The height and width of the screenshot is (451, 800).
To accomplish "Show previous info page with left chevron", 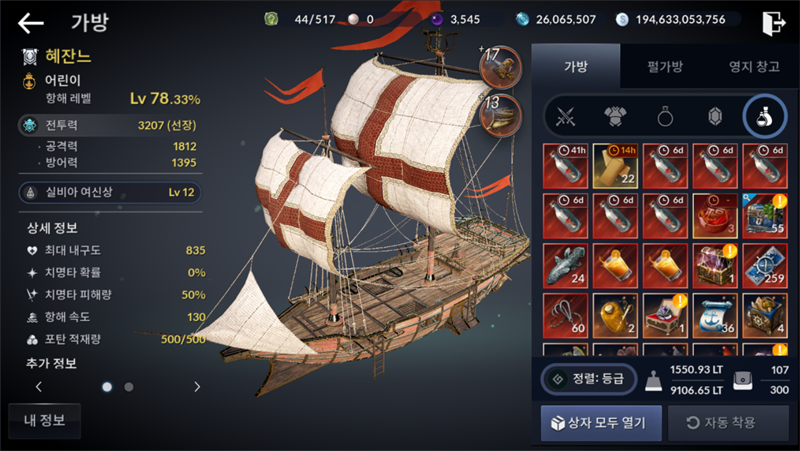I will click(39, 387).
